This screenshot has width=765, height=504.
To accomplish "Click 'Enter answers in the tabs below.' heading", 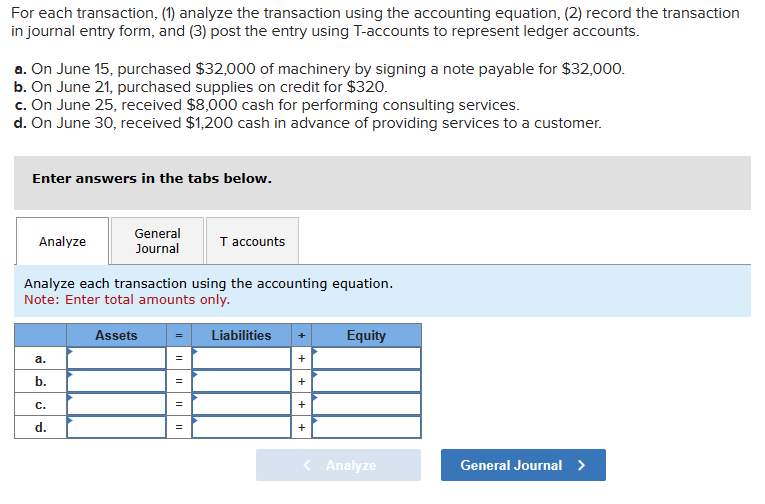I will click(152, 179).
